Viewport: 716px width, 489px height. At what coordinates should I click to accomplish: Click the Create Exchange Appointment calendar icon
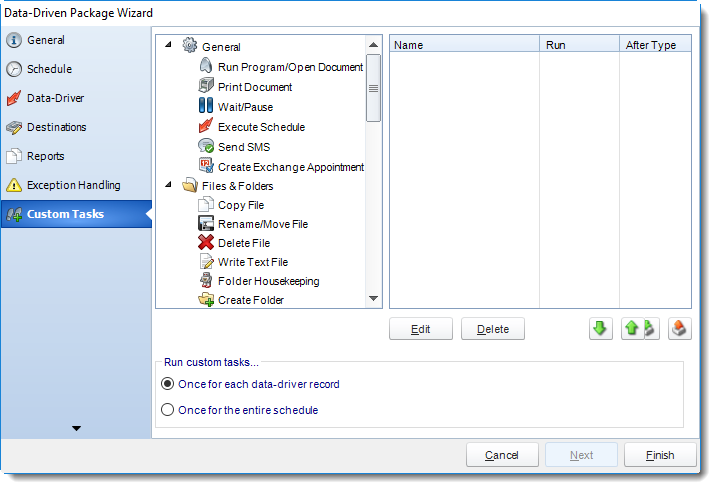point(206,165)
